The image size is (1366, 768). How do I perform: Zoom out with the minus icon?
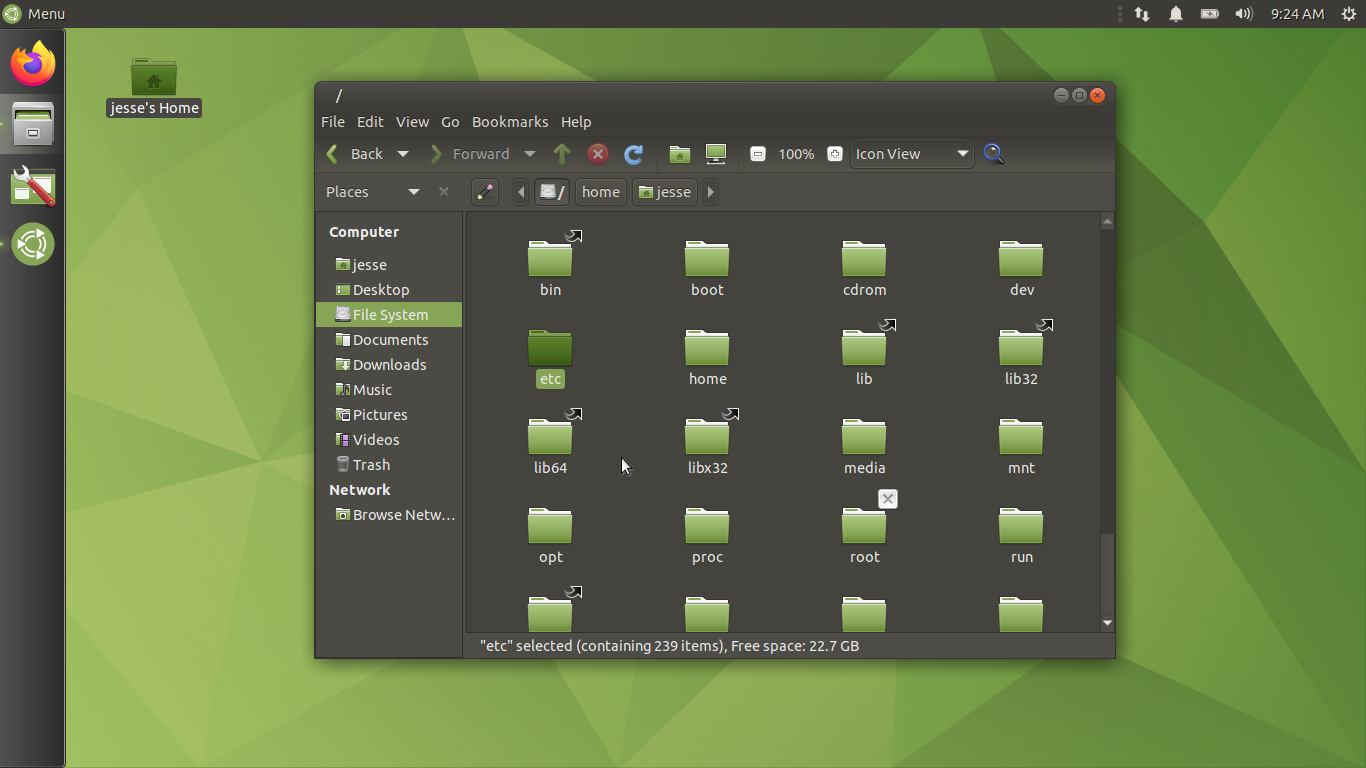tap(758, 154)
